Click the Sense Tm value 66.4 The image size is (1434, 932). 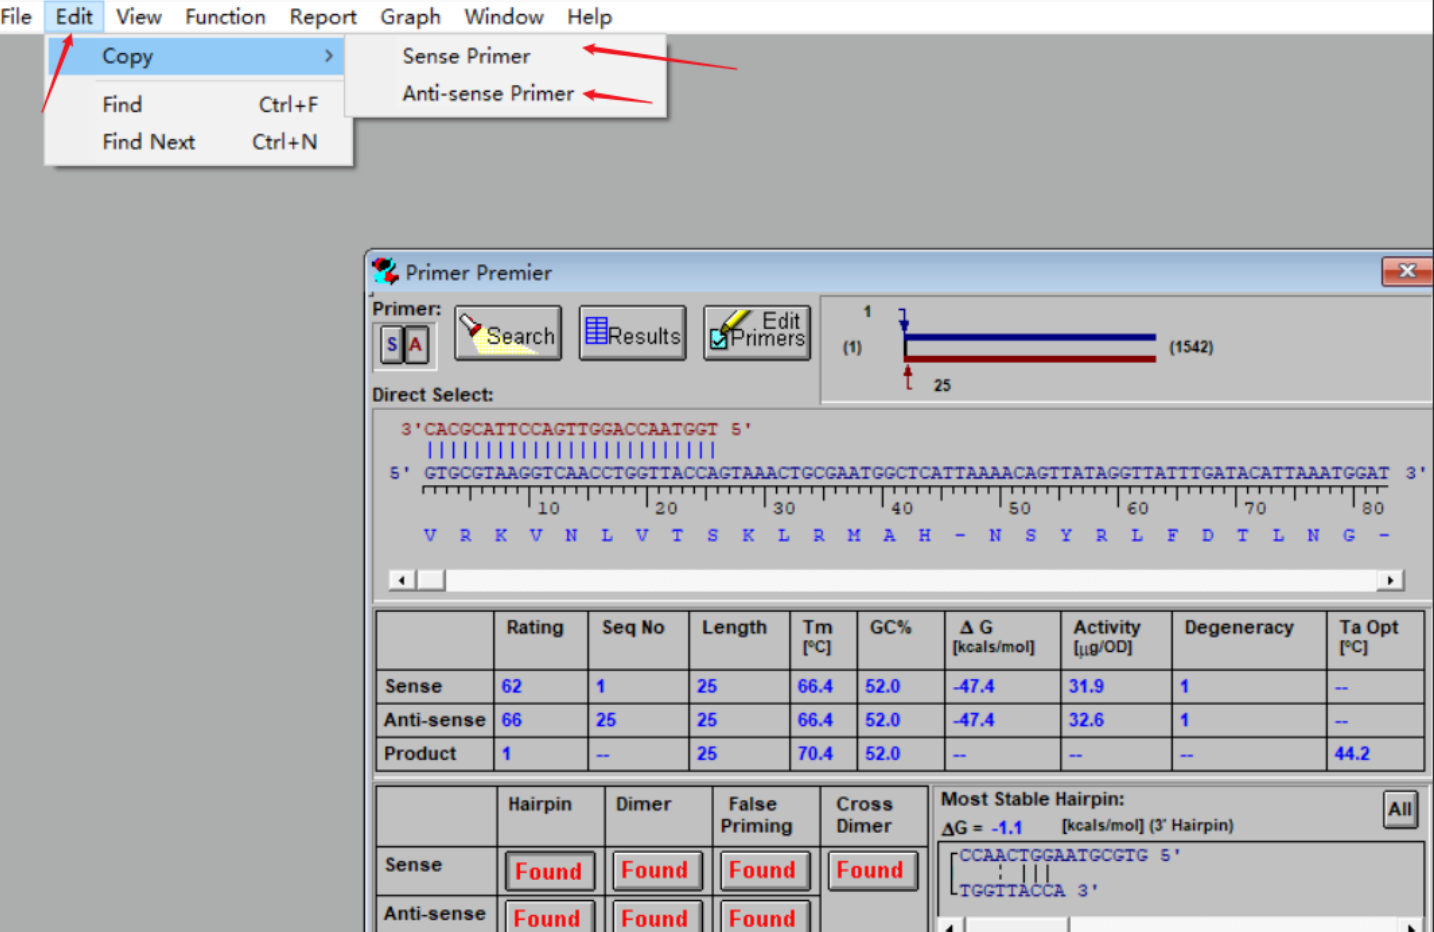pos(815,686)
